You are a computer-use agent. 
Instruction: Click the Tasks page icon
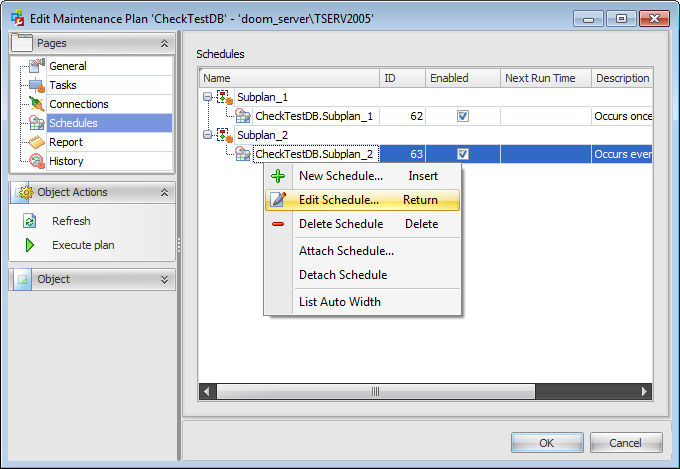36,85
